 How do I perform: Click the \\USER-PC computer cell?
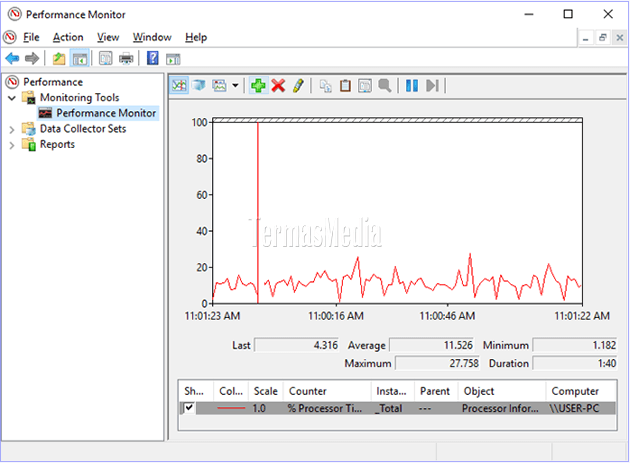[575, 408]
